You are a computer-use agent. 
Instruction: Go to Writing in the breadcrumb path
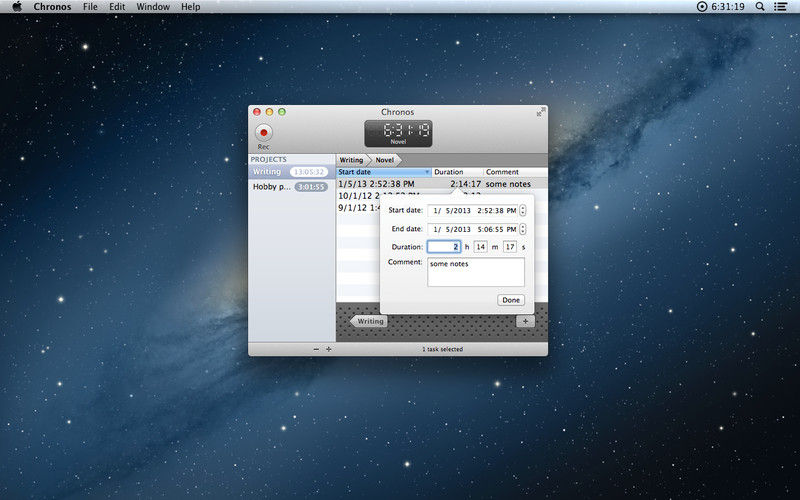pos(352,160)
